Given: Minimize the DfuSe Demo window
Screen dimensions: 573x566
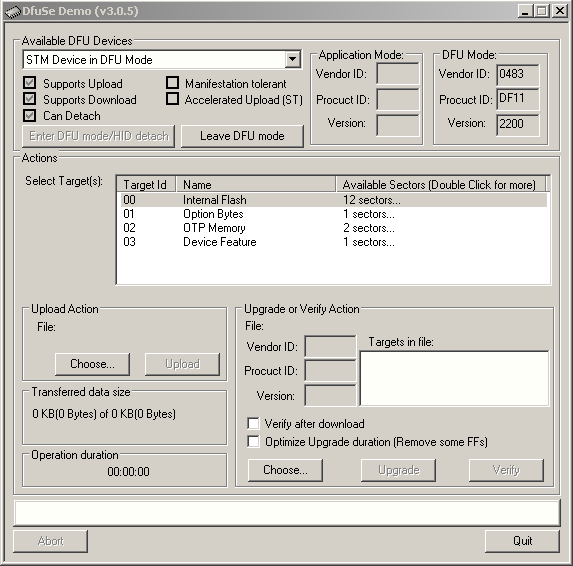Looking at the screenshot, I should pos(525,11).
